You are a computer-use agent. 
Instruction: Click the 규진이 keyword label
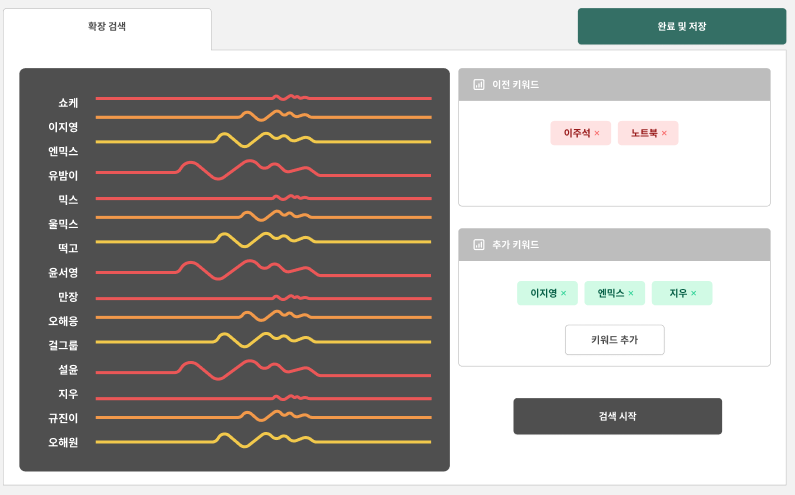click(63, 418)
